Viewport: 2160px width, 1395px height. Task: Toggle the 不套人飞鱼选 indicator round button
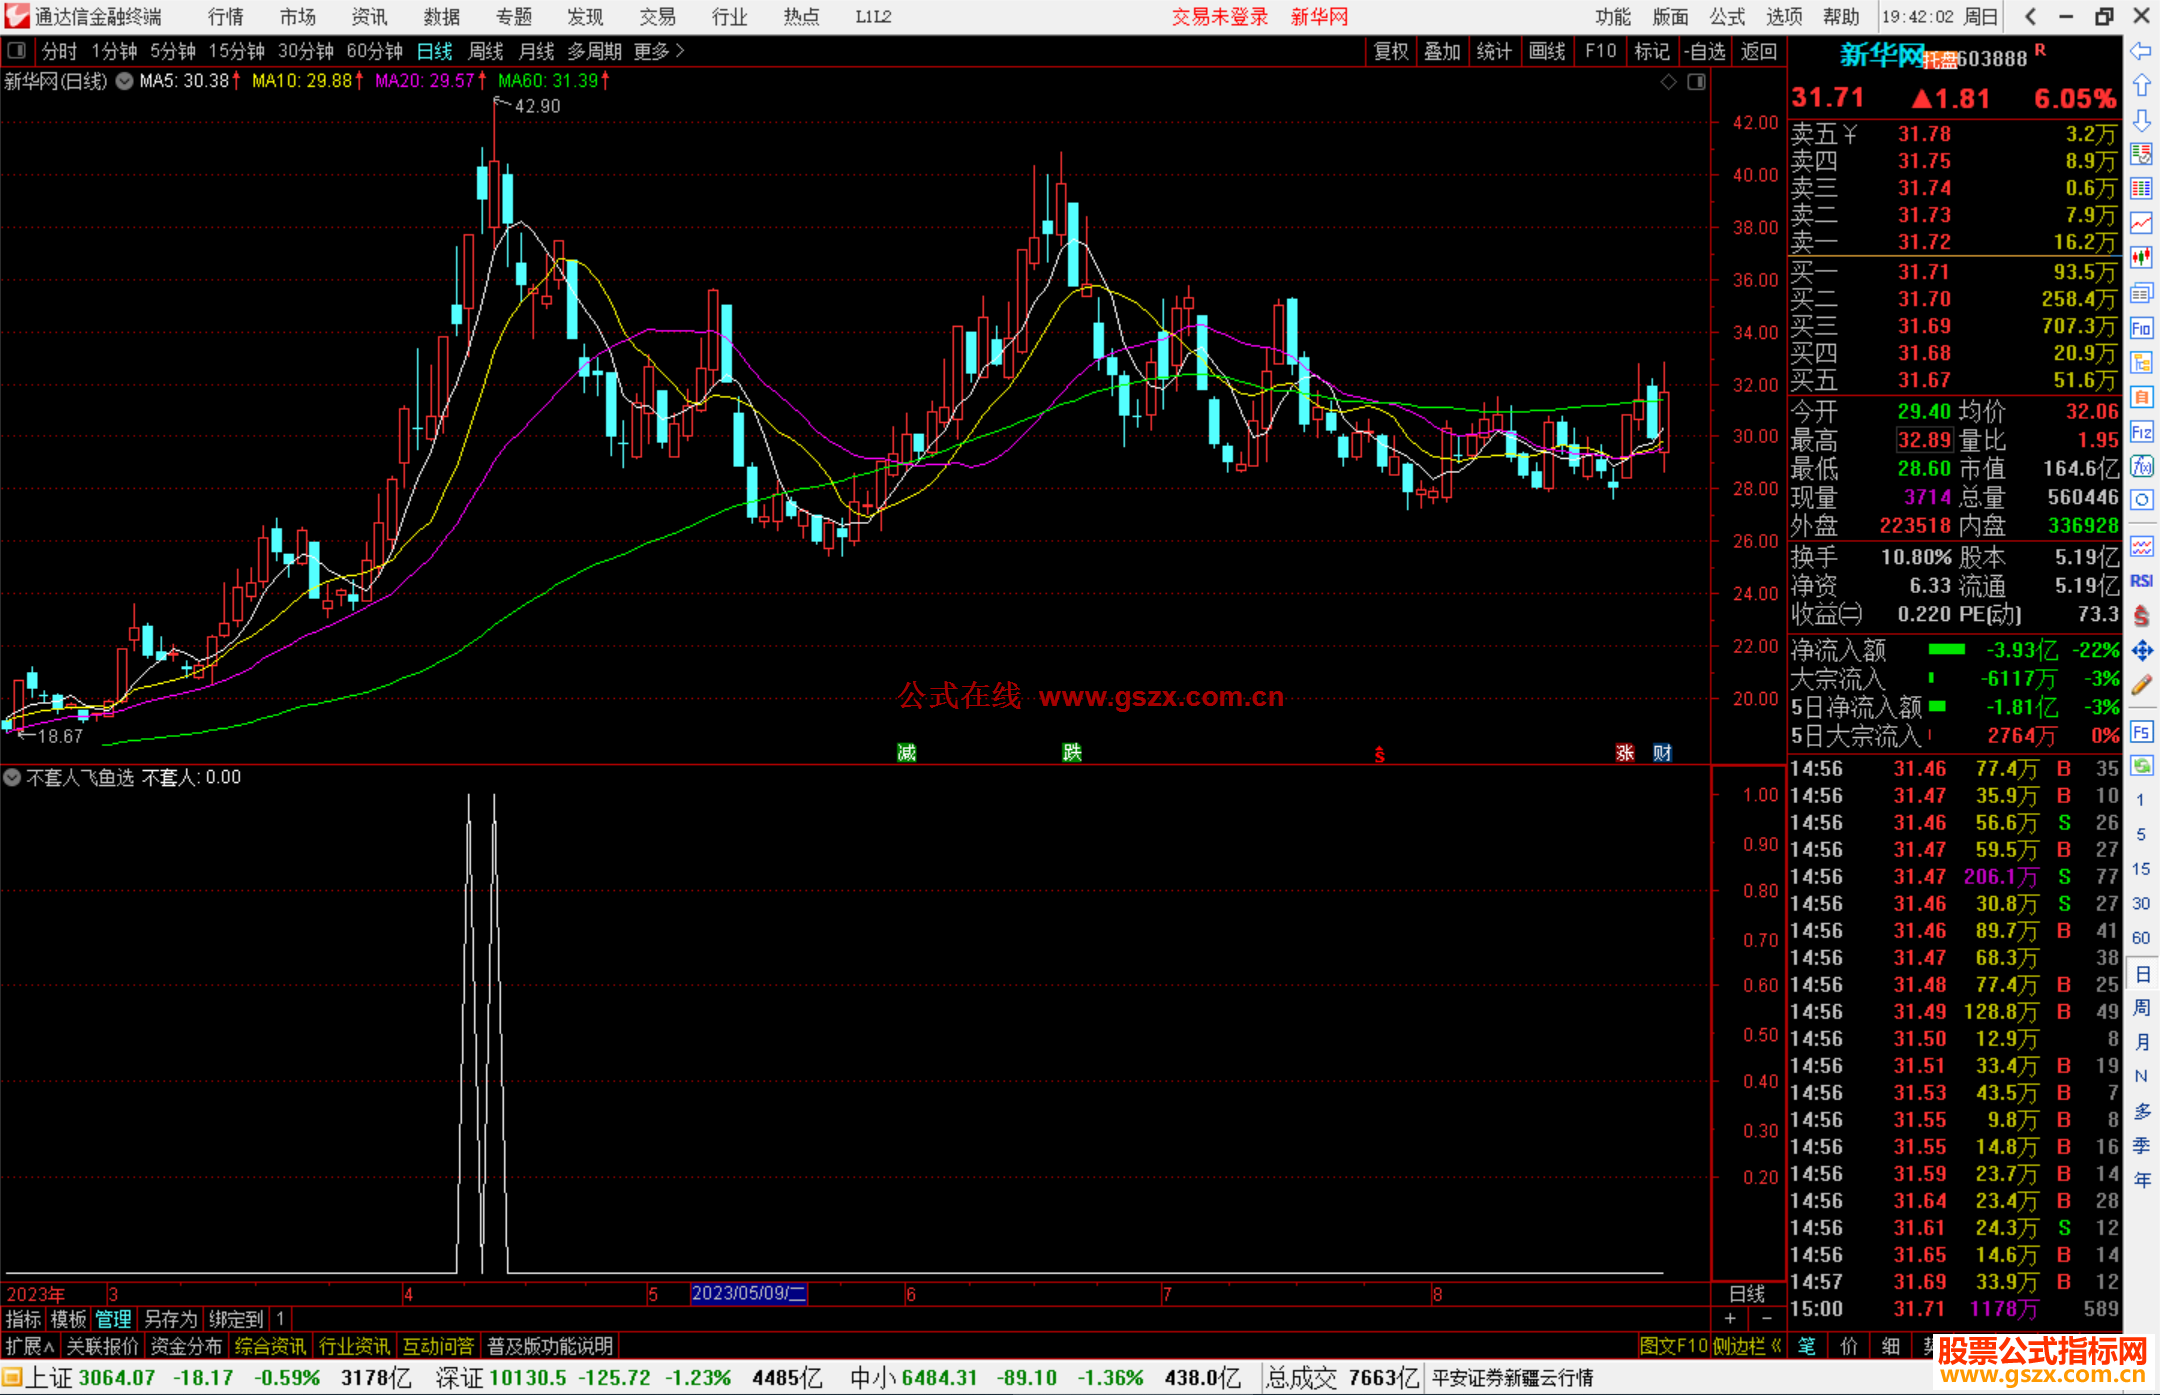click(12, 777)
